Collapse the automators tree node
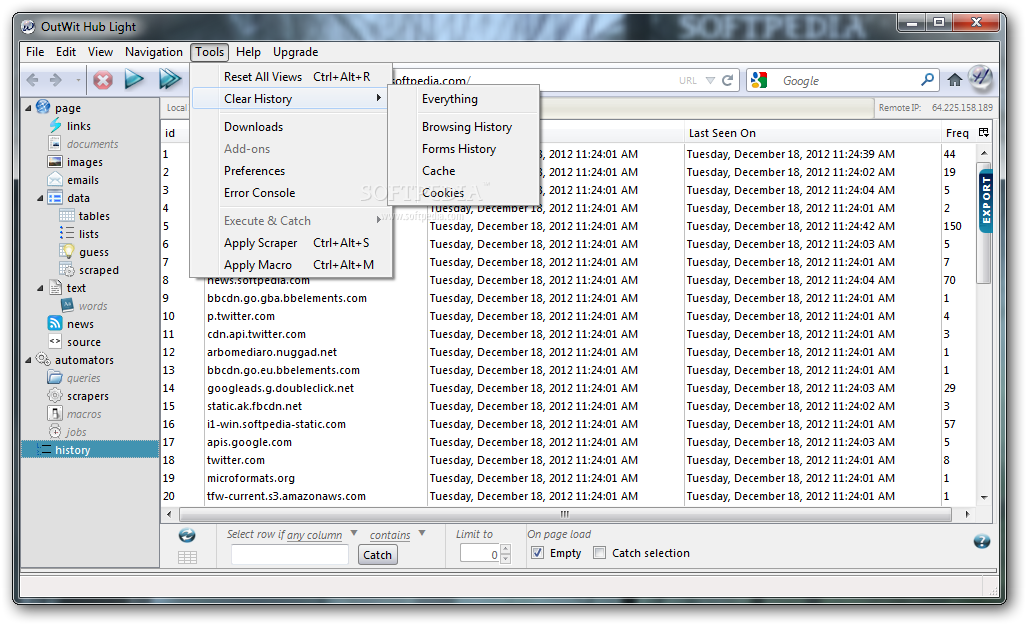The width and height of the screenshot is (1027, 625). [28, 360]
